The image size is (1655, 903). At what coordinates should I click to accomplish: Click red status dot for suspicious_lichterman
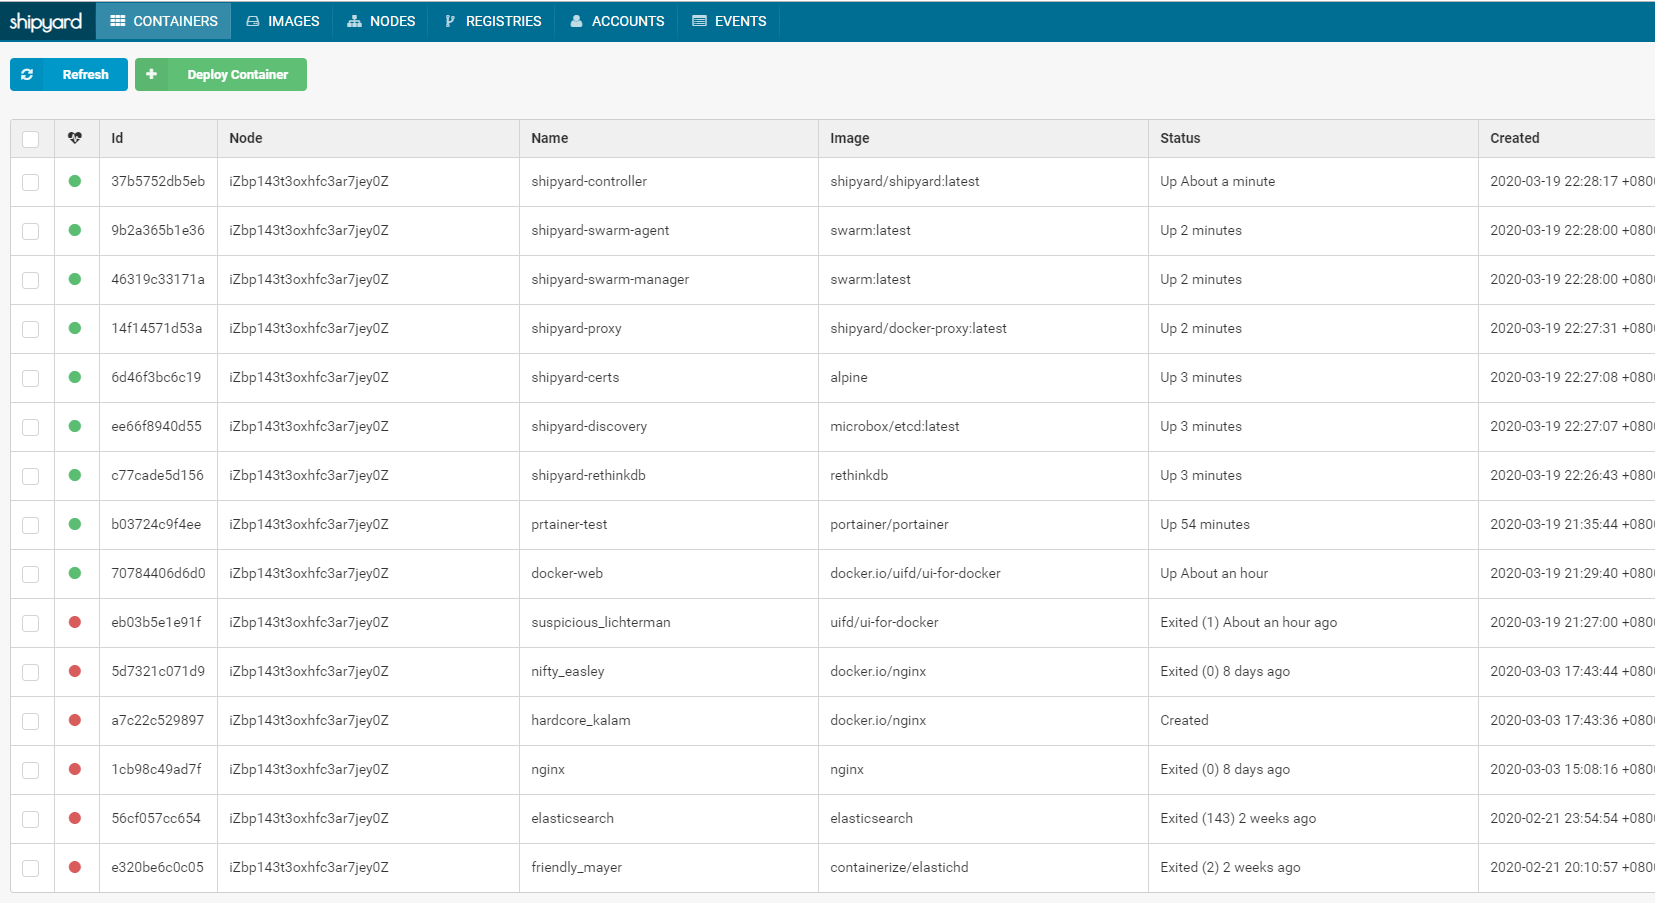75,622
